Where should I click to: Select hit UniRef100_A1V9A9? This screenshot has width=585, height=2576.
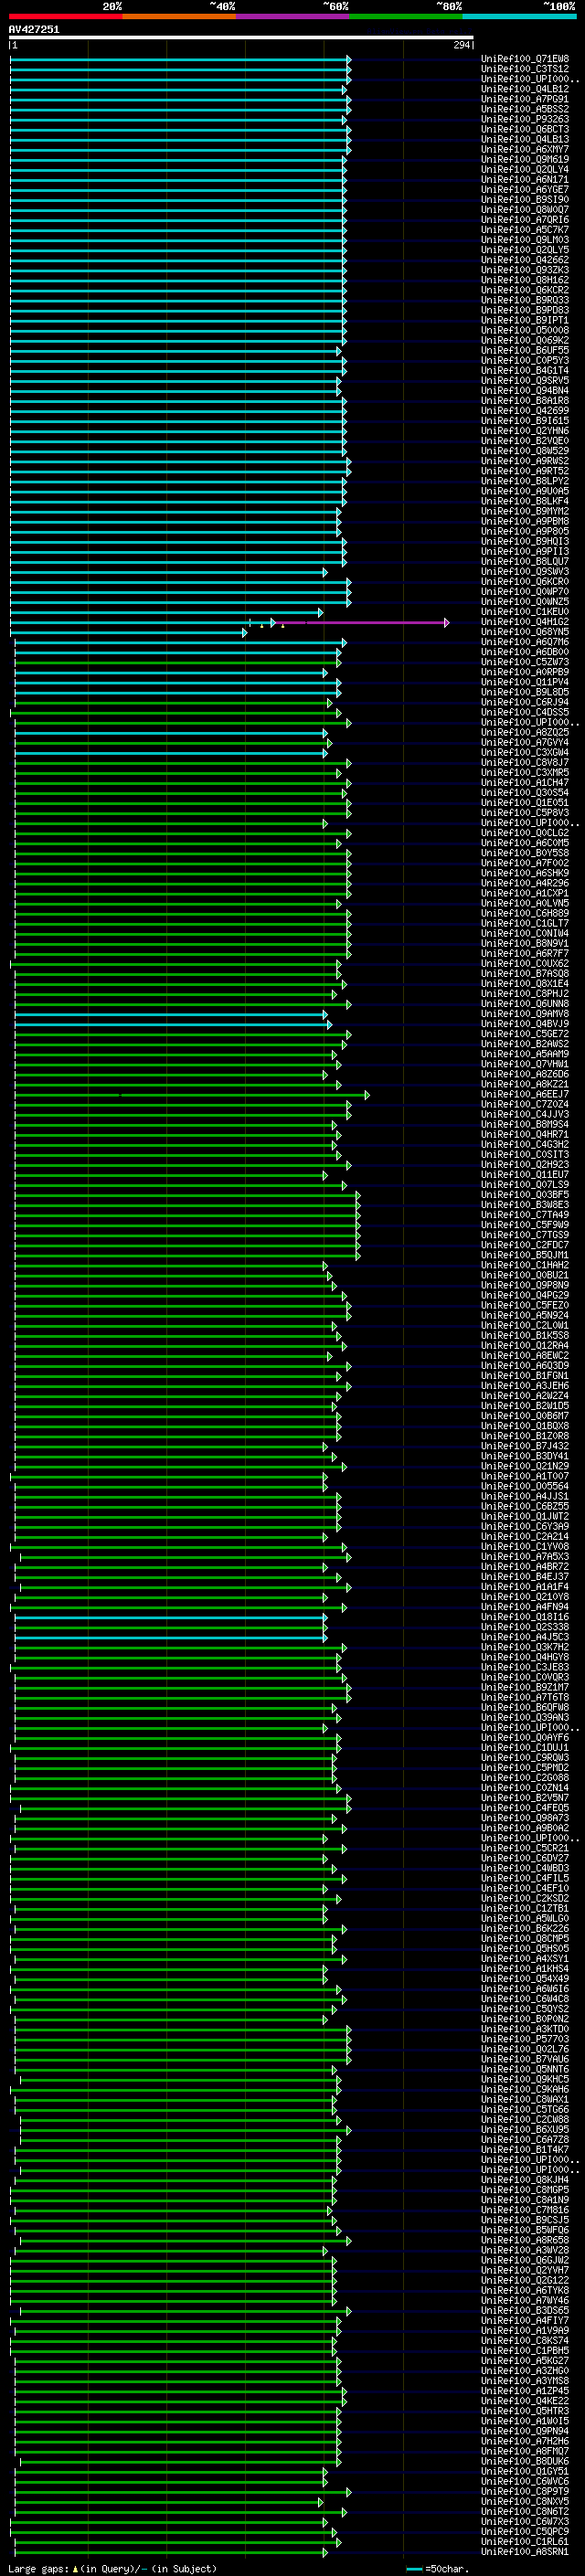point(525,2331)
